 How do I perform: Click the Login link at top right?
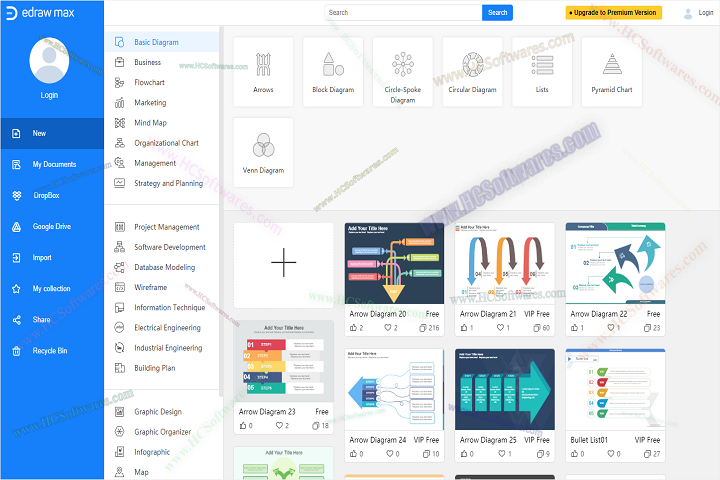pos(705,13)
